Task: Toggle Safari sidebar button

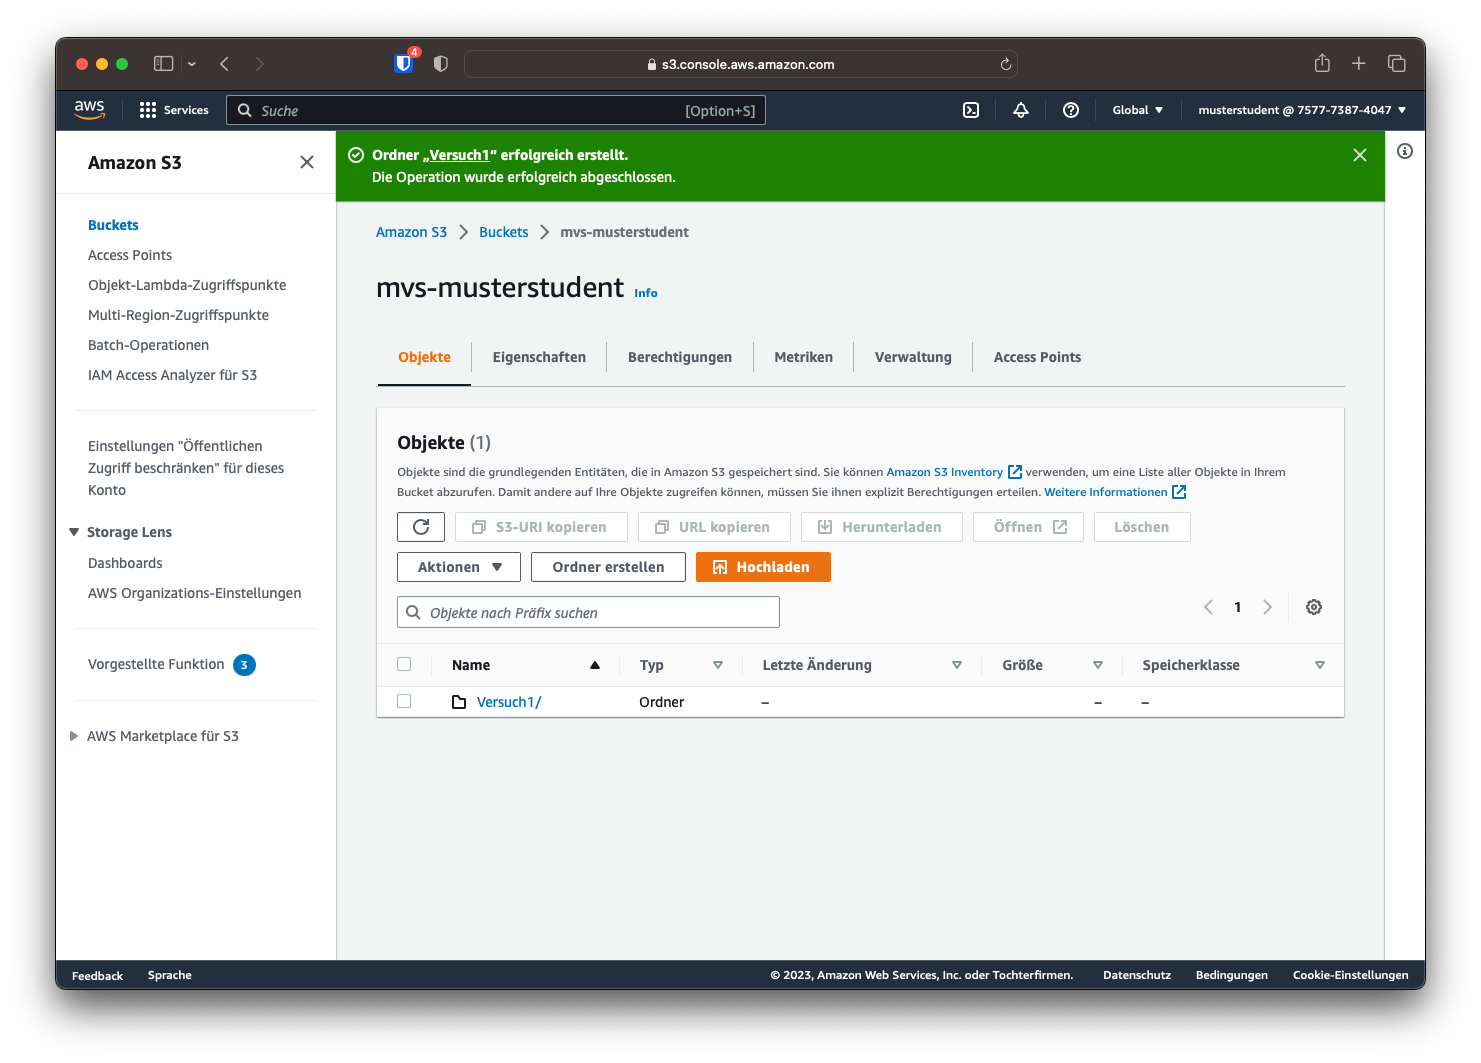Action: 163,64
